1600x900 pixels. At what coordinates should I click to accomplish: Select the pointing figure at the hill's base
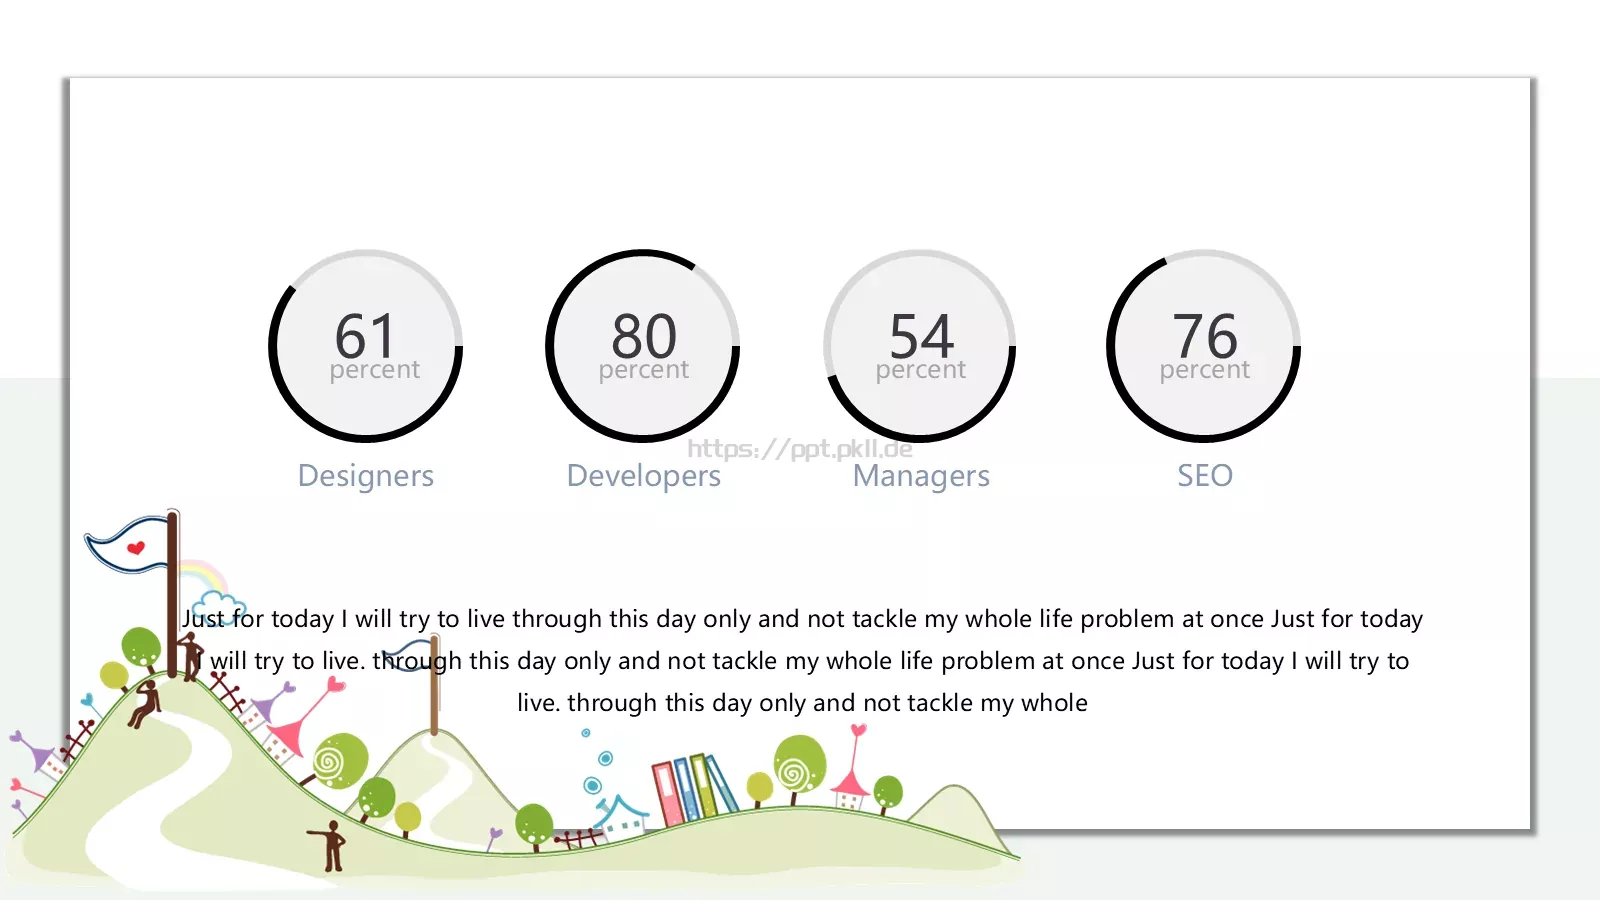331,845
